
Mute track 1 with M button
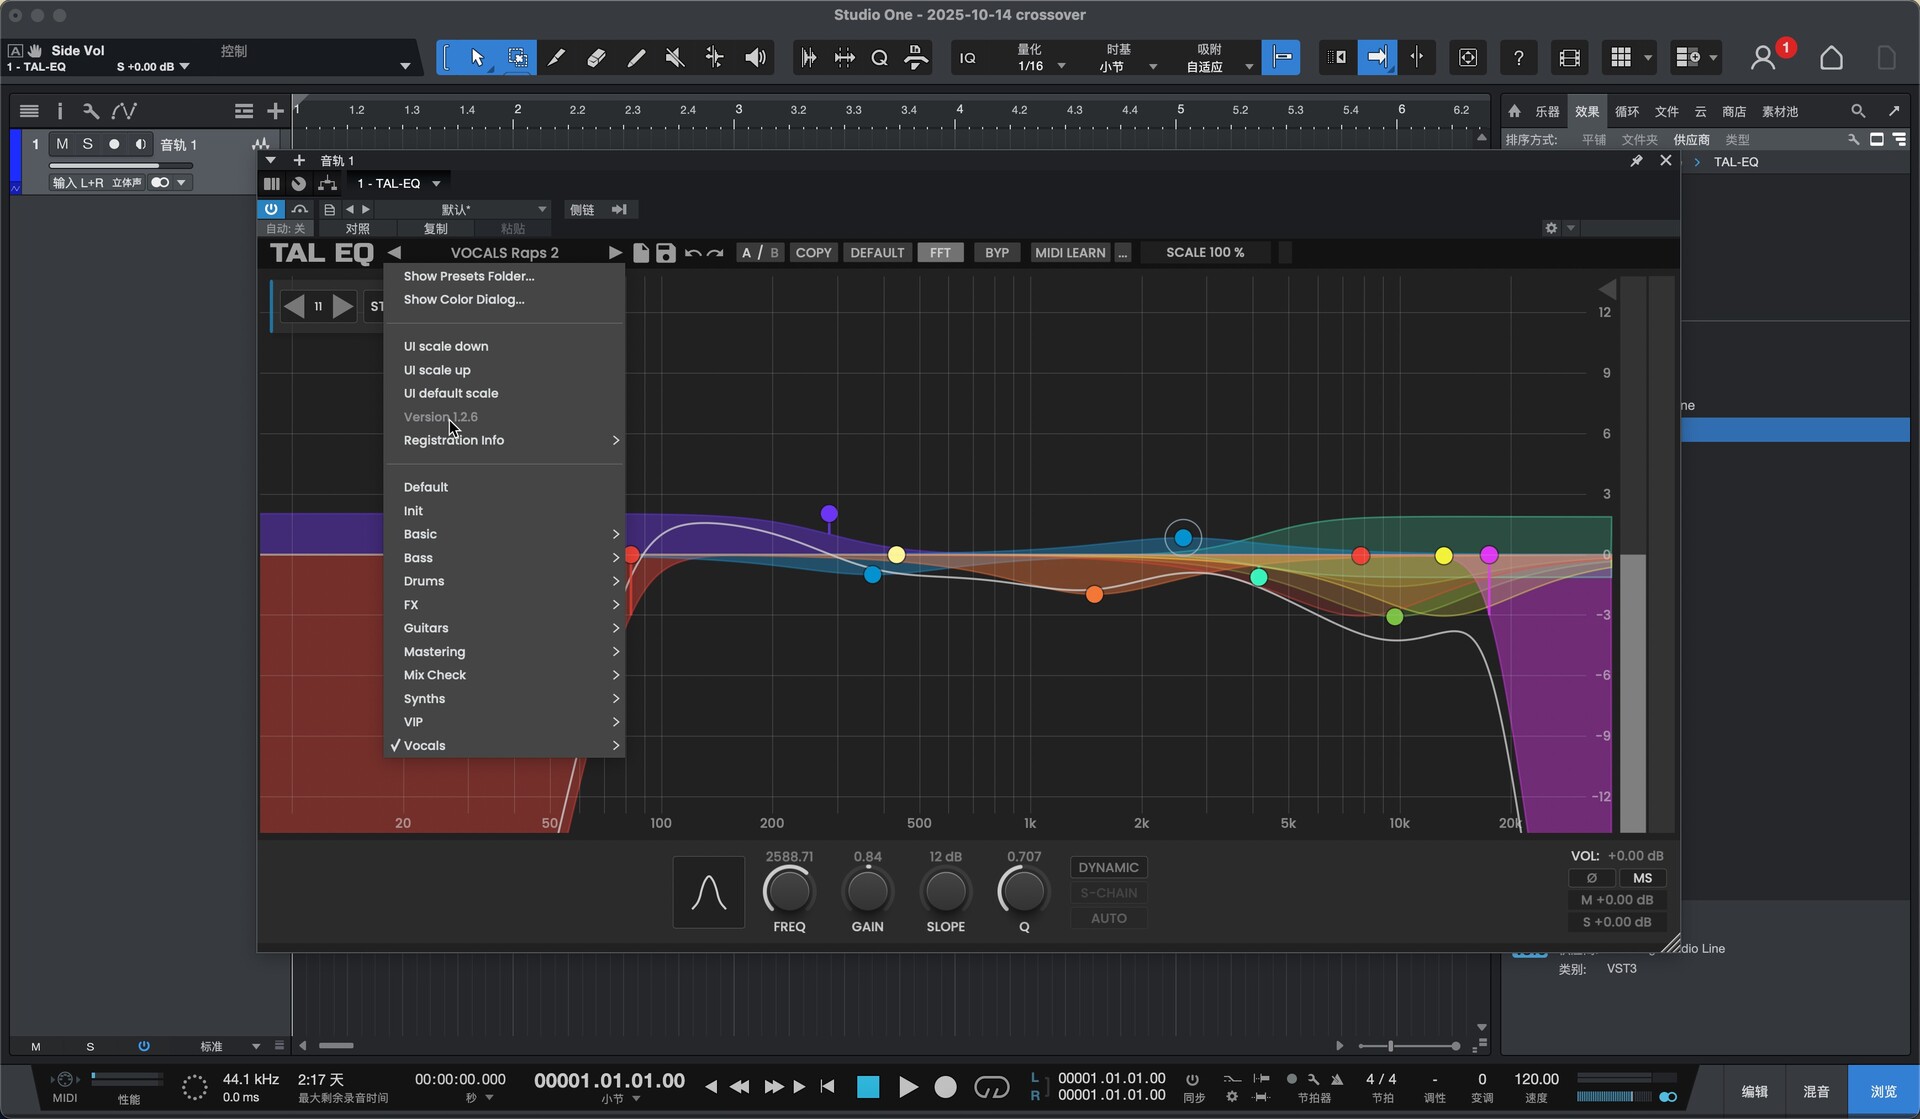tap(62, 144)
